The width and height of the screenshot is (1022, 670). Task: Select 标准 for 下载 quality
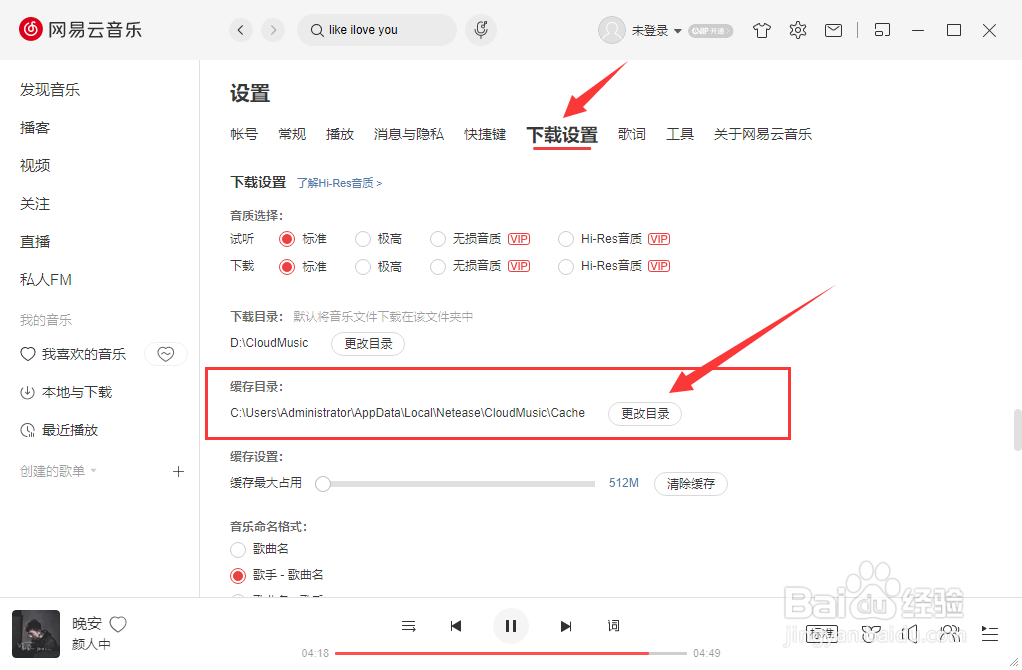287,267
